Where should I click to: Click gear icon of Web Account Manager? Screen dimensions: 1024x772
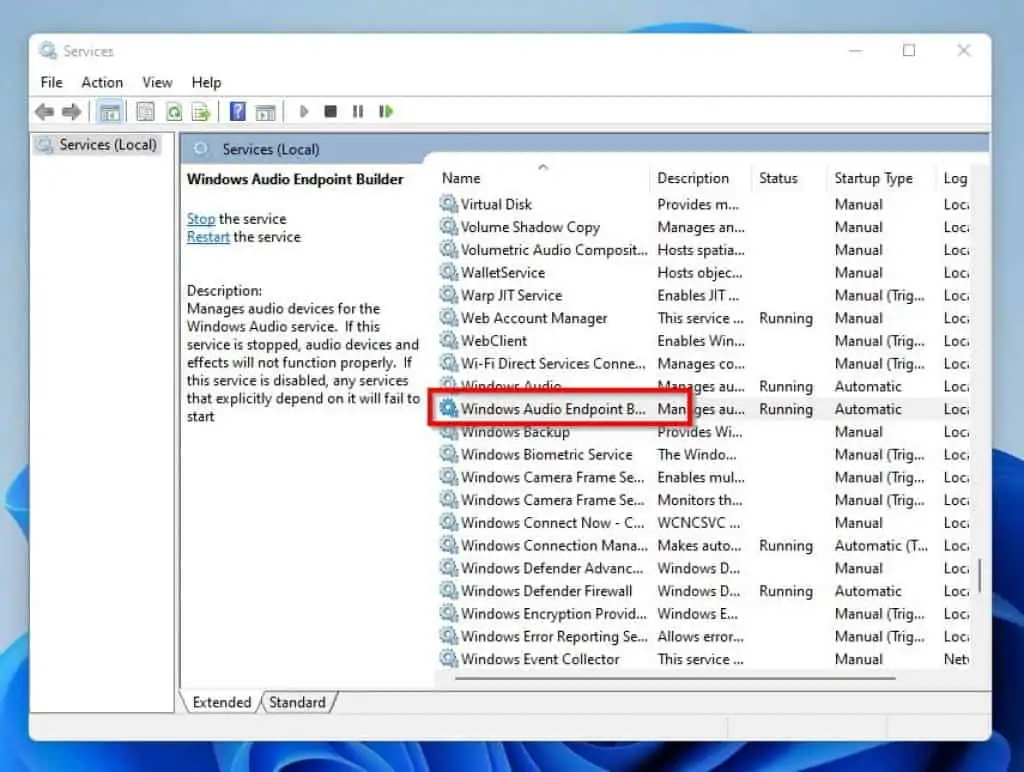tap(449, 318)
